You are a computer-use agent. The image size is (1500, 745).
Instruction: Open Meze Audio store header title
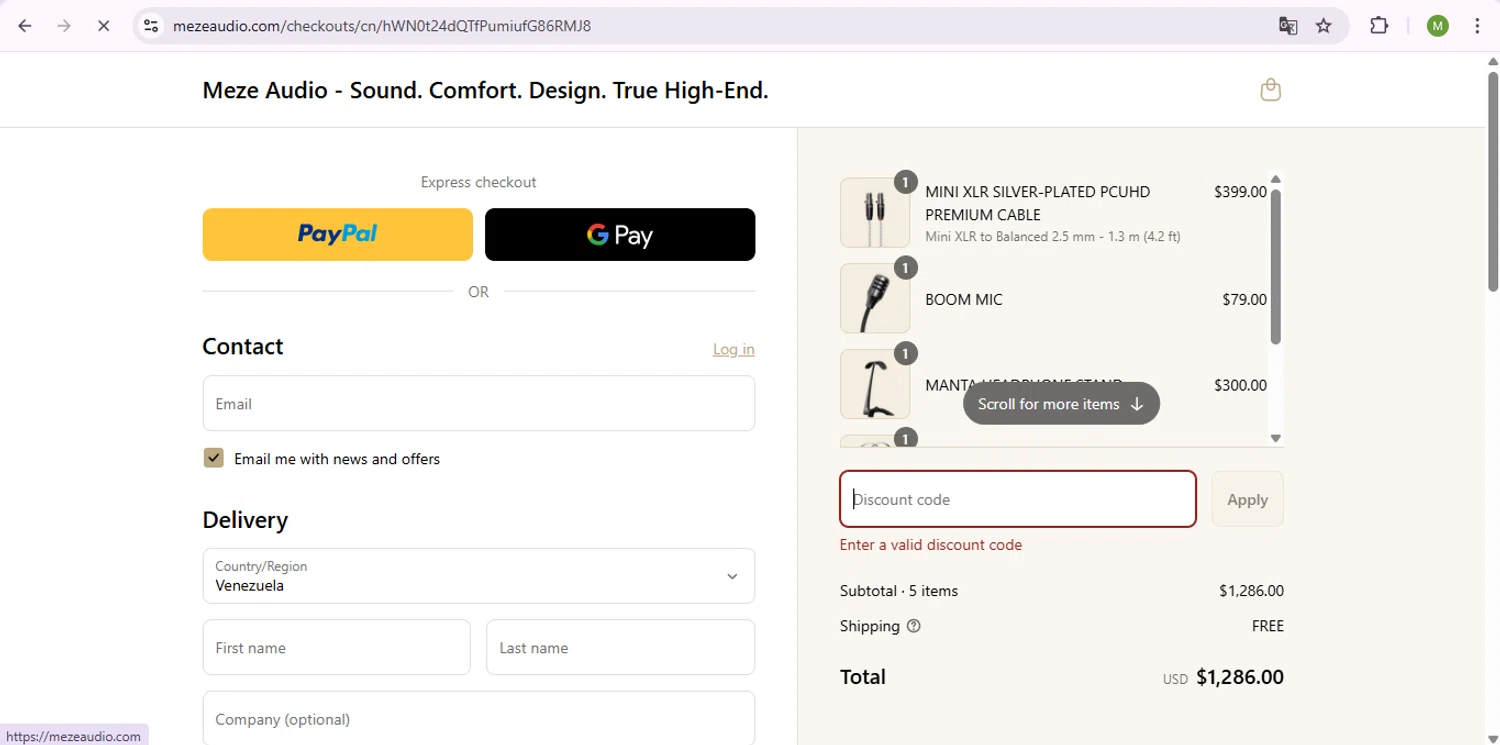[485, 90]
